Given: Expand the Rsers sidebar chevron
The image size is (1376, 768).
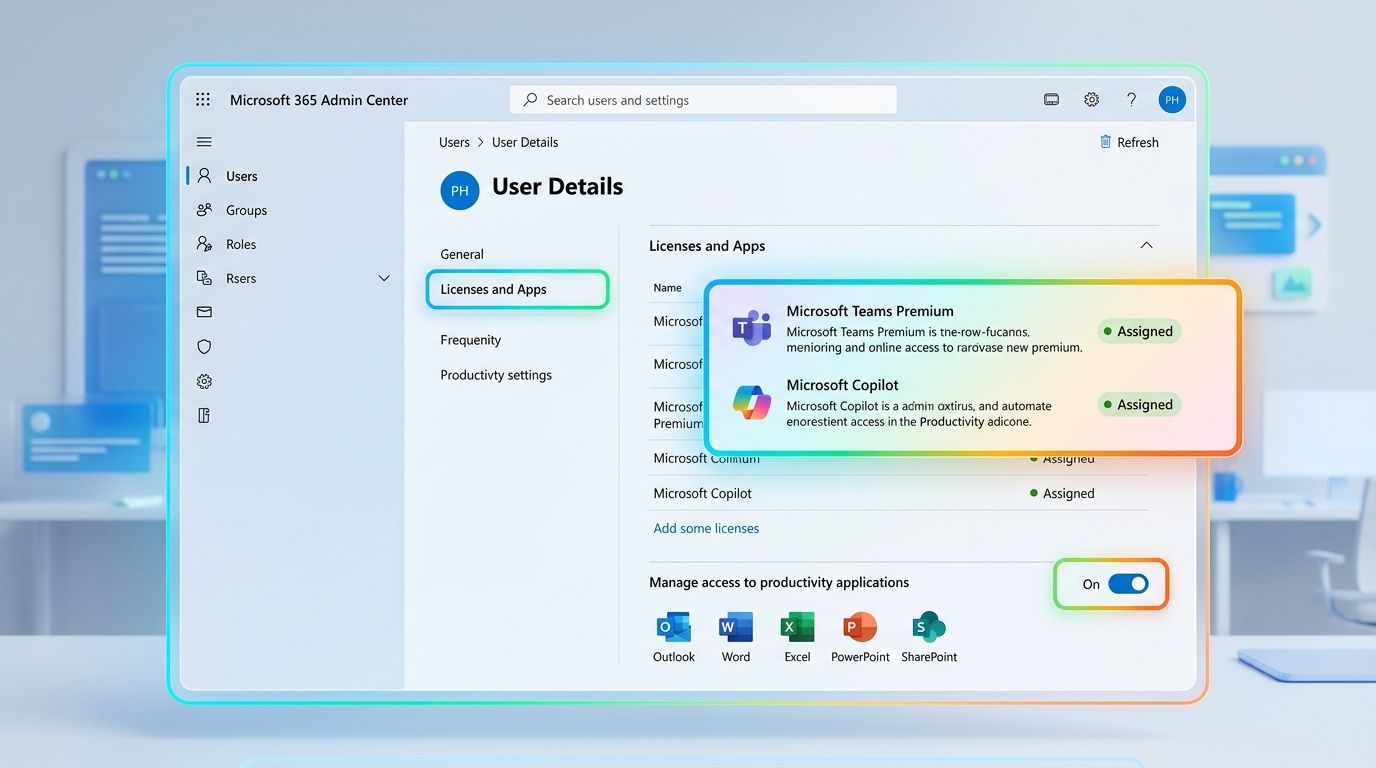Looking at the screenshot, I should (383, 278).
